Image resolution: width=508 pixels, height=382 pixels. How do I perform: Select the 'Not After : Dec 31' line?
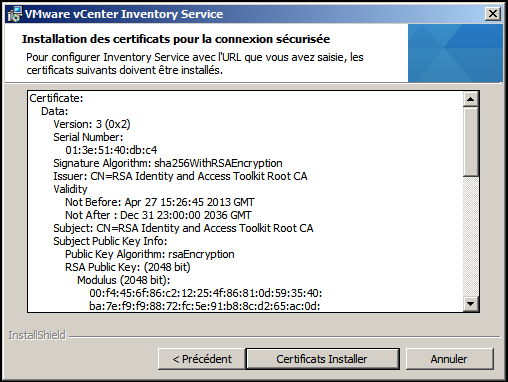coord(158,215)
